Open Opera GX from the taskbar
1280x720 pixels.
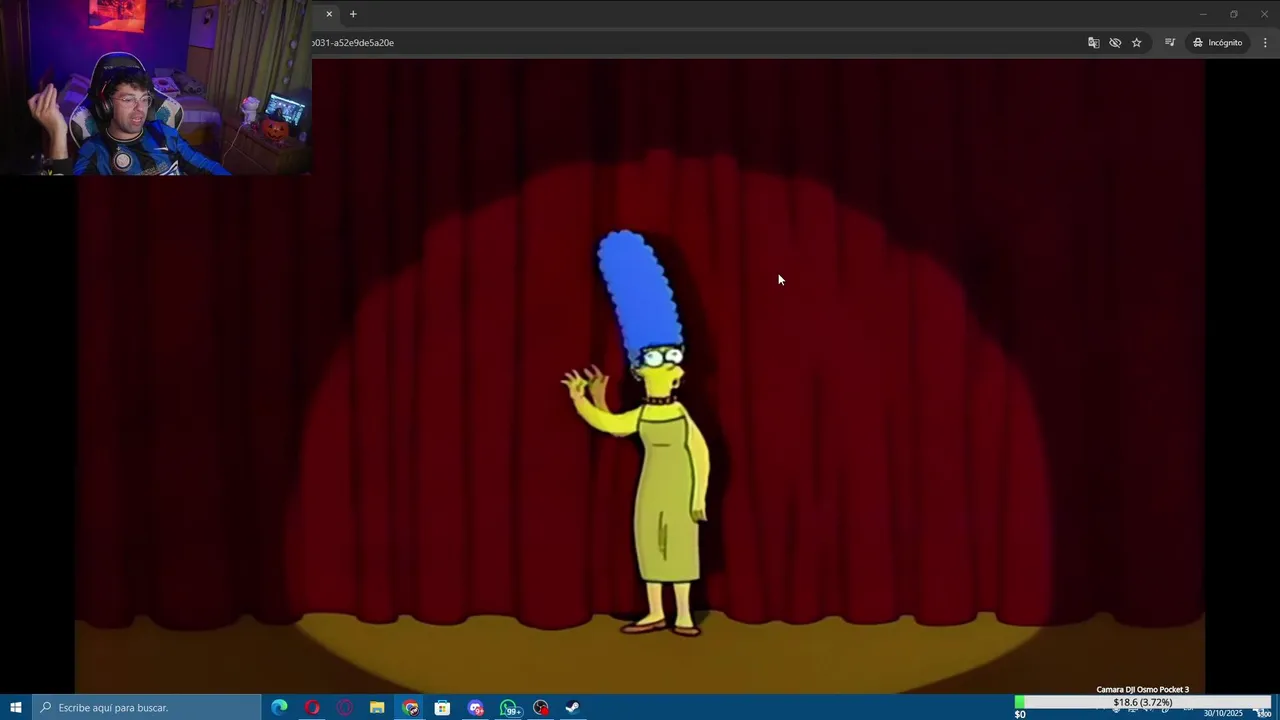click(x=345, y=707)
